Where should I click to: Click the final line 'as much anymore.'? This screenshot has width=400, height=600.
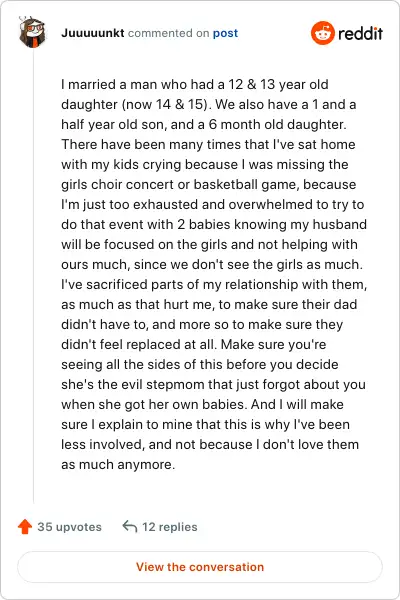pyautogui.click(x=118, y=465)
